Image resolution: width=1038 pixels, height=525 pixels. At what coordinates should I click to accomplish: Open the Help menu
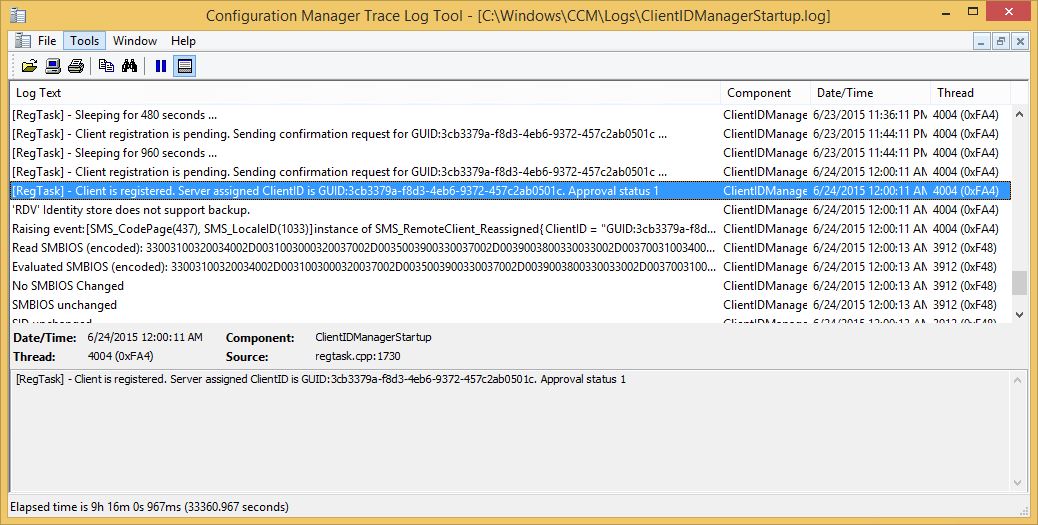pos(183,41)
